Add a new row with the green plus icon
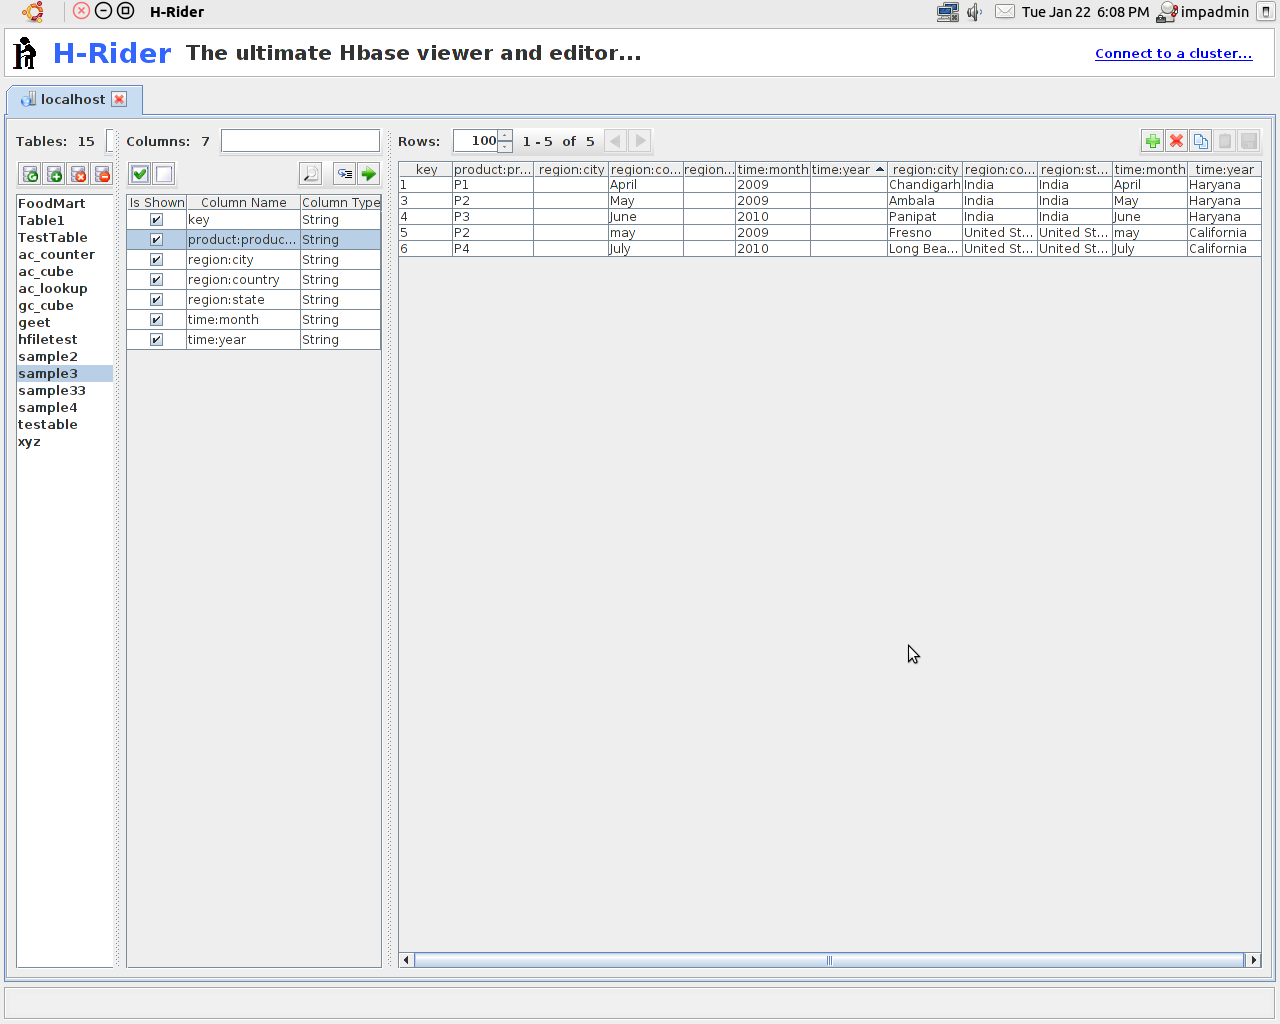This screenshot has width=1280, height=1024. click(x=1152, y=141)
